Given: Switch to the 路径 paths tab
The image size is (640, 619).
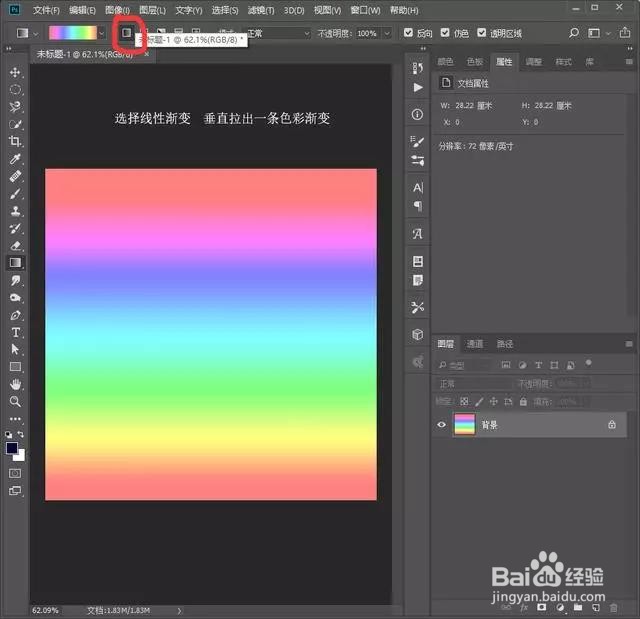Looking at the screenshot, I should [x=504, y=344].
